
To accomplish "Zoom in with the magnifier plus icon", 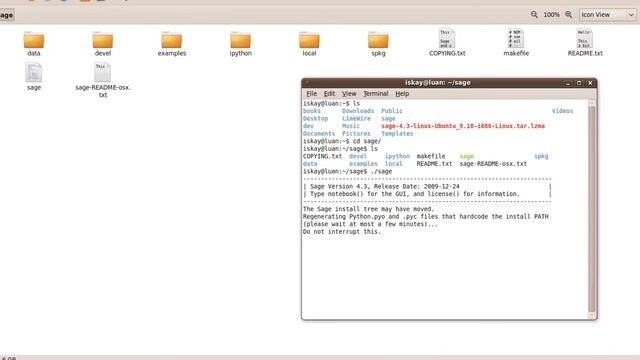I will (x=569, y=15).
